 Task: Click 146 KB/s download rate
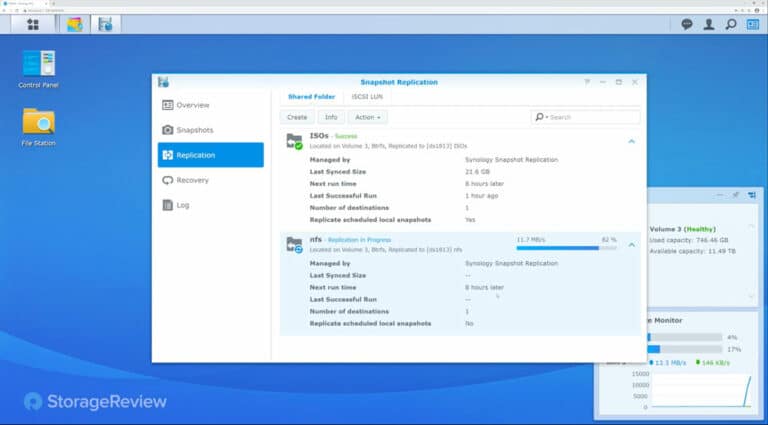point(715,363)
